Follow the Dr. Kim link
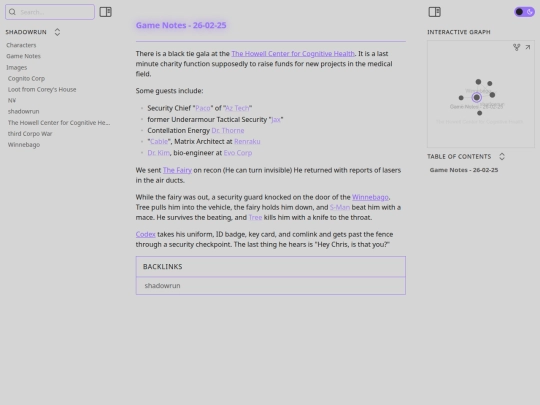The width and height of the screenshot is (540, 405). (x=158, y=153)
